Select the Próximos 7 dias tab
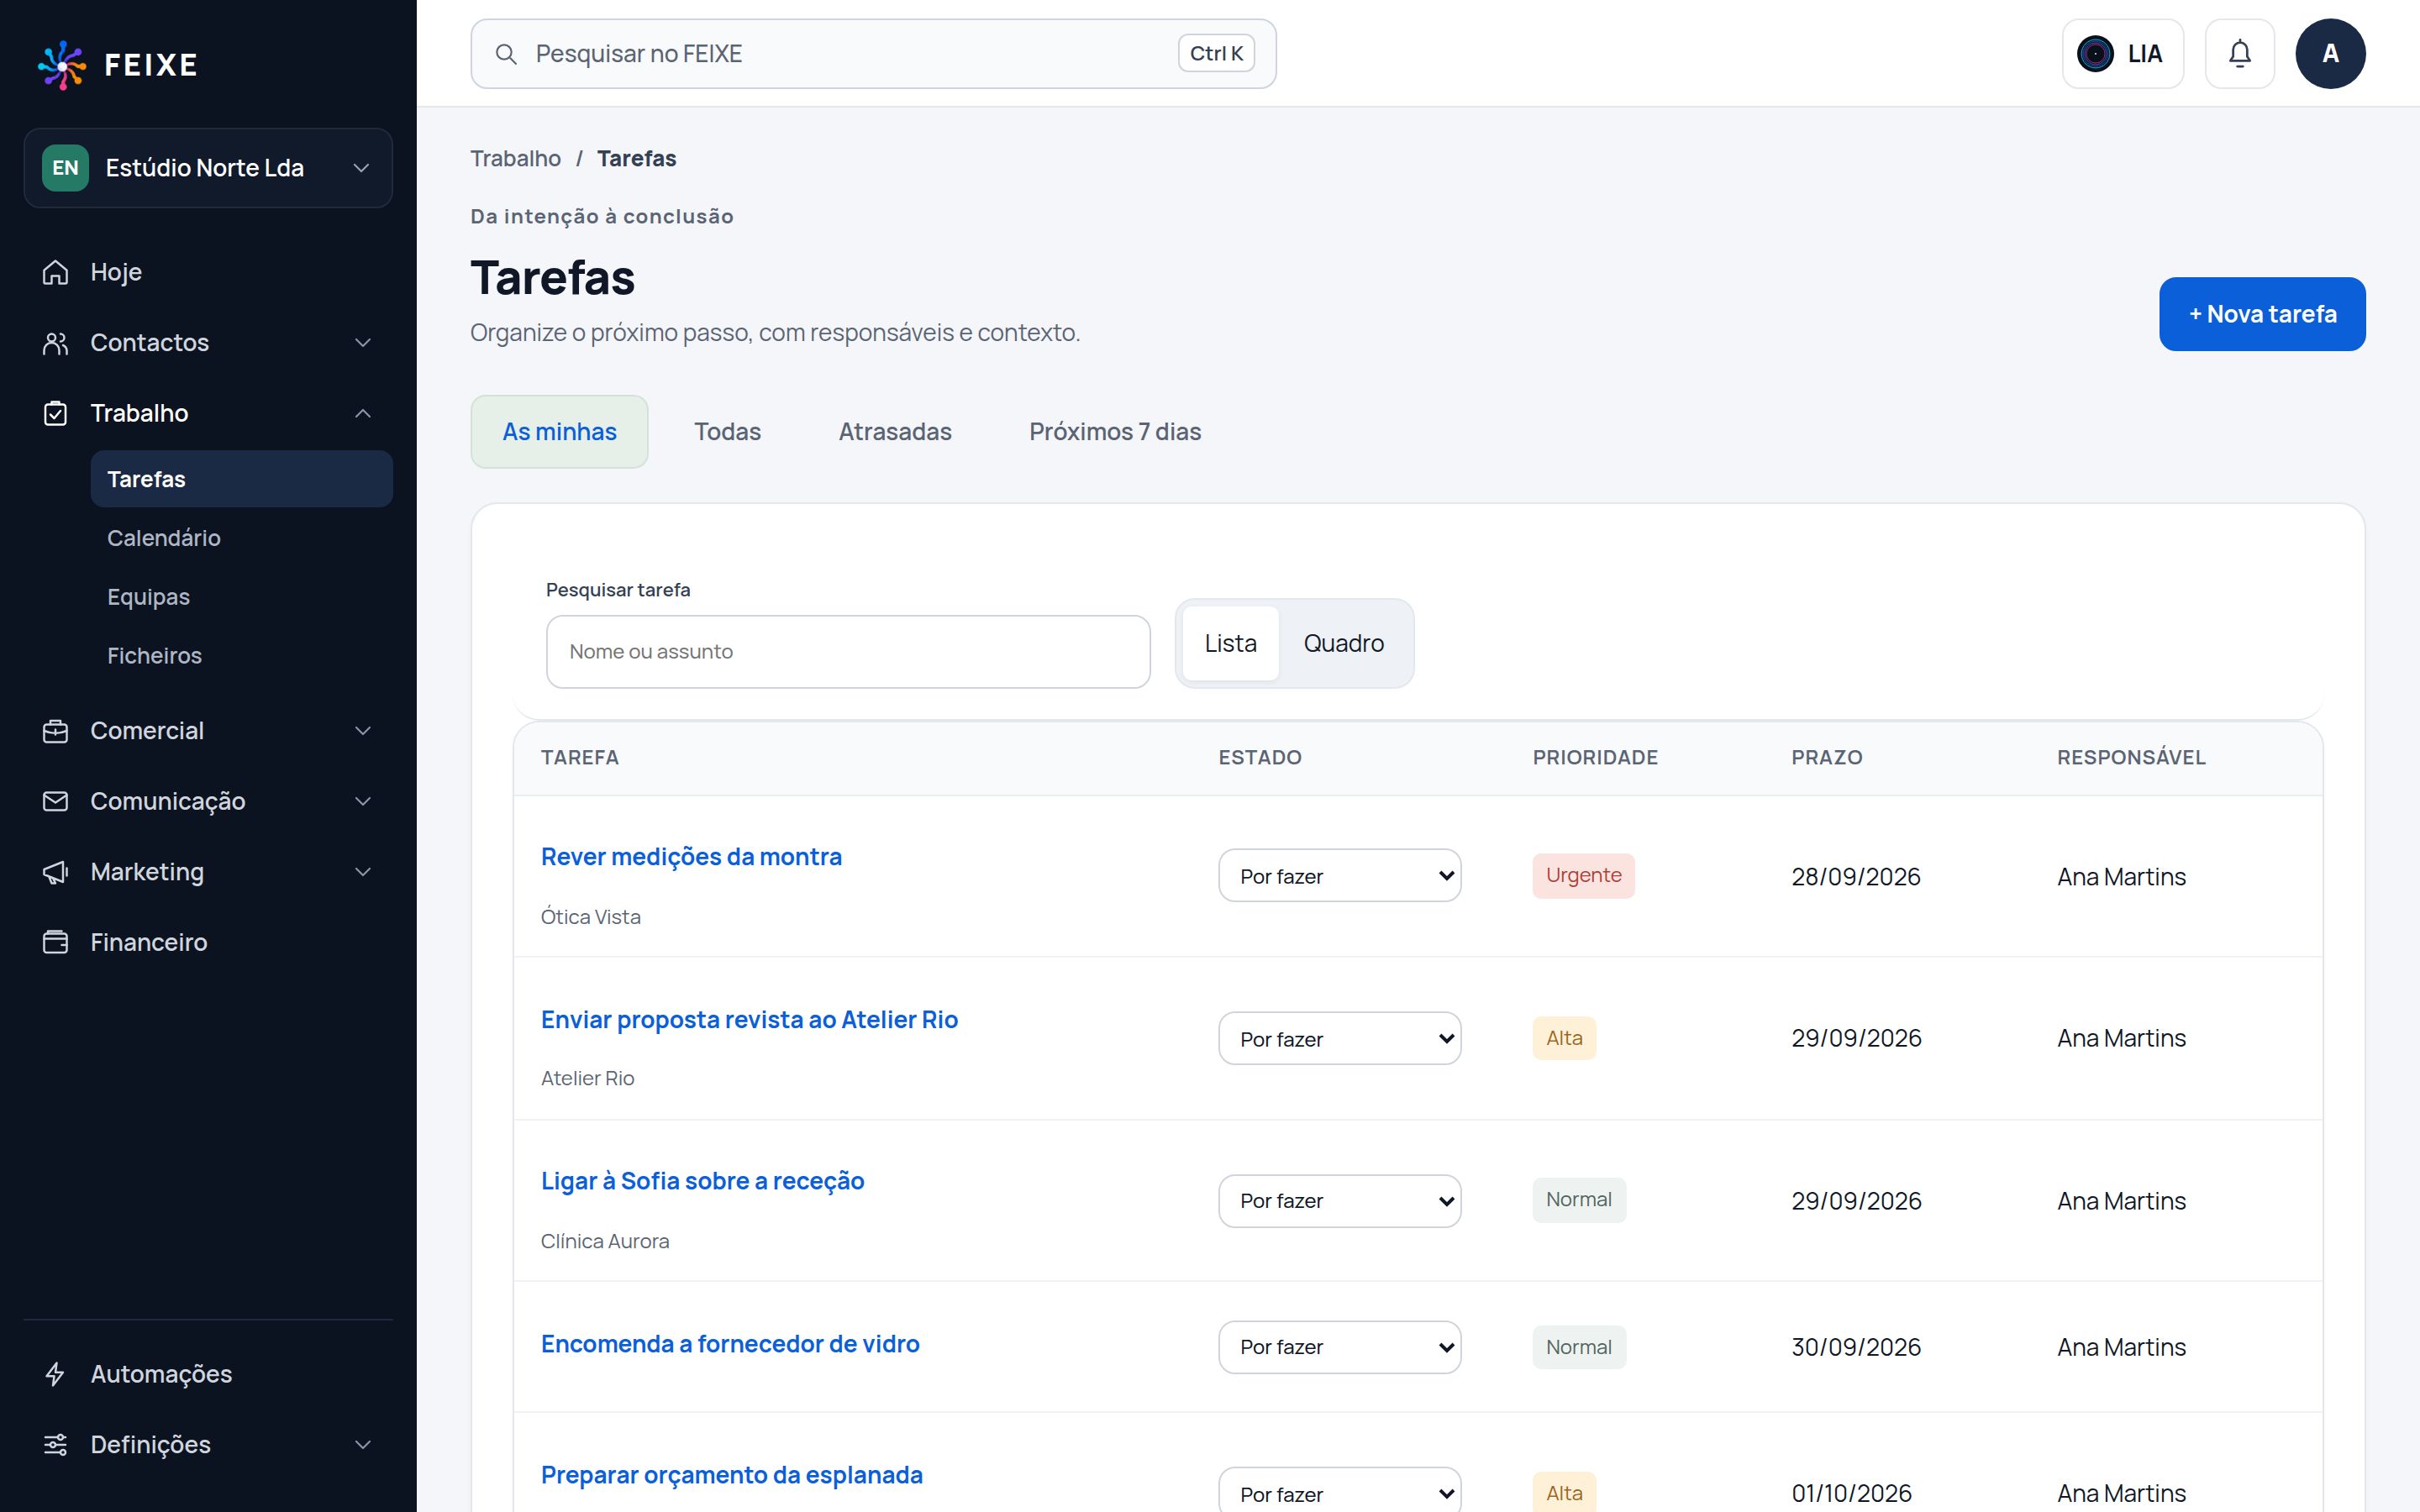The image size is (2420, 1512). tap(1115, 432)
